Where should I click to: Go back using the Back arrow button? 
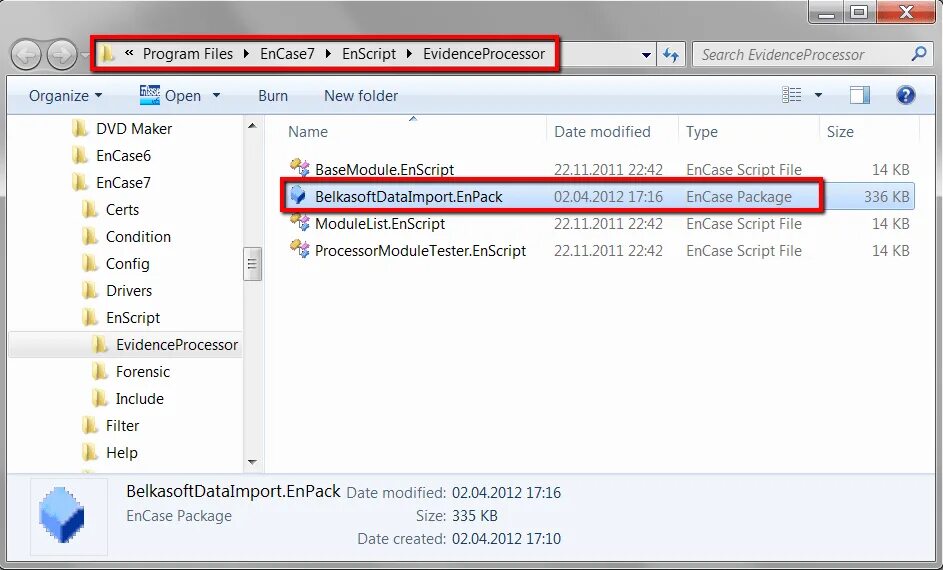click(x=26, y=55)
